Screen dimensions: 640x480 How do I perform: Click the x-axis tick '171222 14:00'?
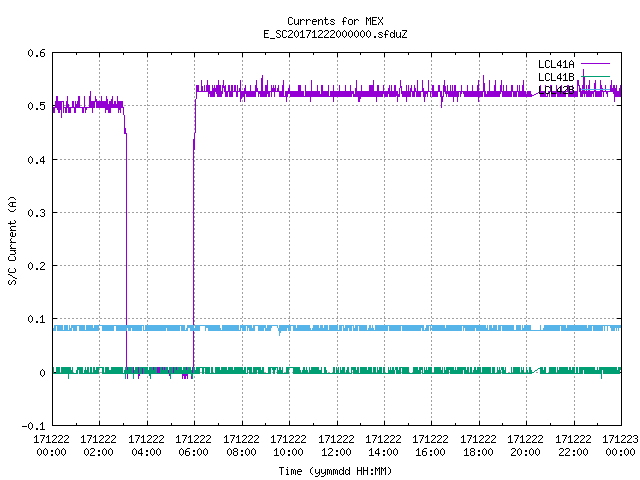pyautogui.click(x=383, y=445)
